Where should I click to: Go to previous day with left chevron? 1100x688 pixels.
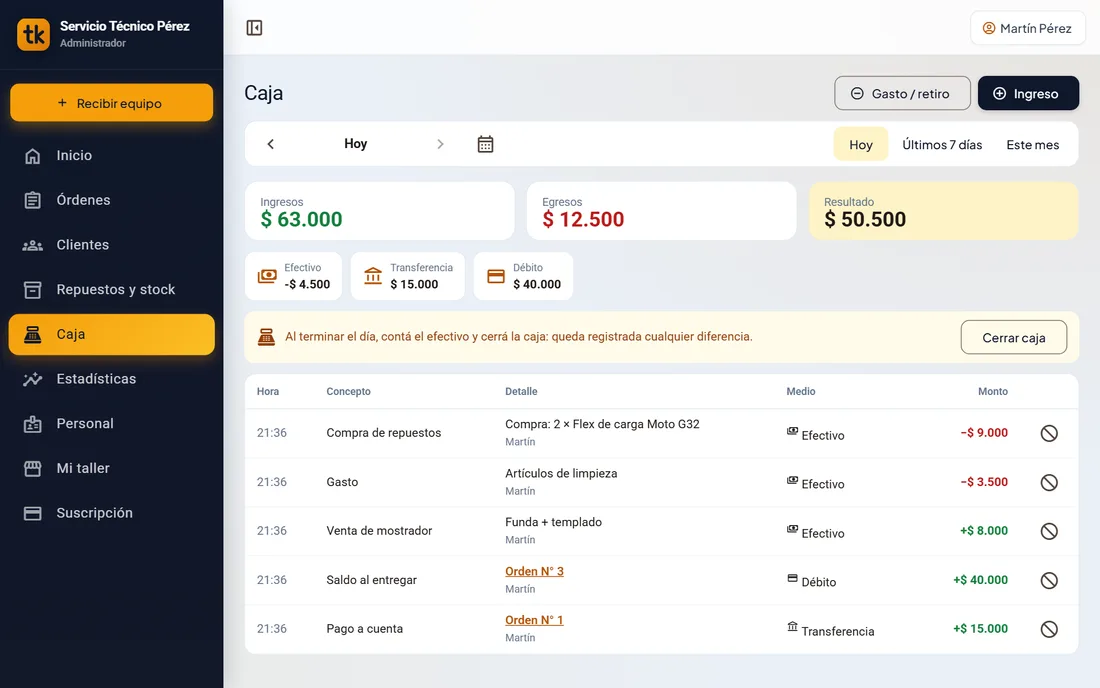tap(271, 144)
